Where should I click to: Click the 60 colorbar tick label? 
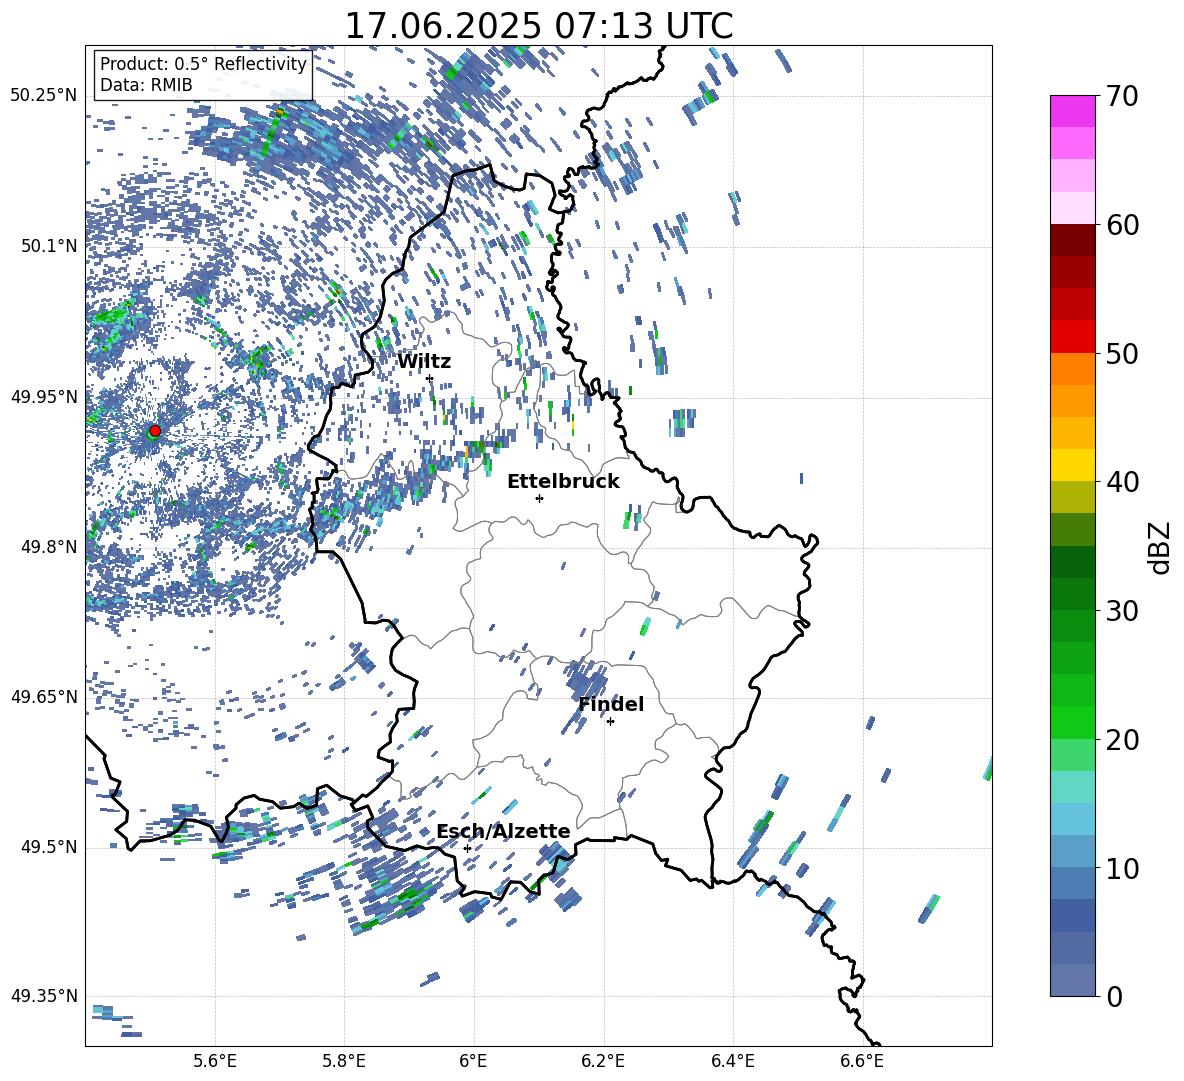click(1122, 225)
